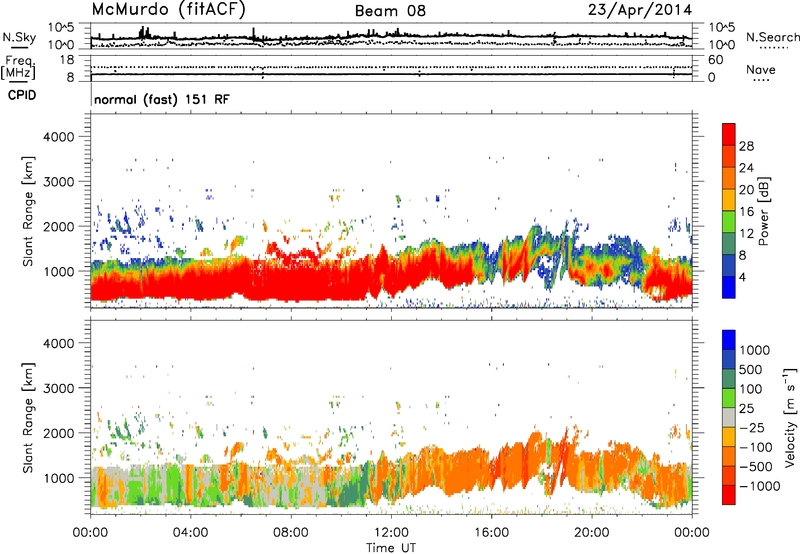Click 'Slant Range [km]' on the velocity panel
This screenshot has width=800, height=554.
pos(28,417)
